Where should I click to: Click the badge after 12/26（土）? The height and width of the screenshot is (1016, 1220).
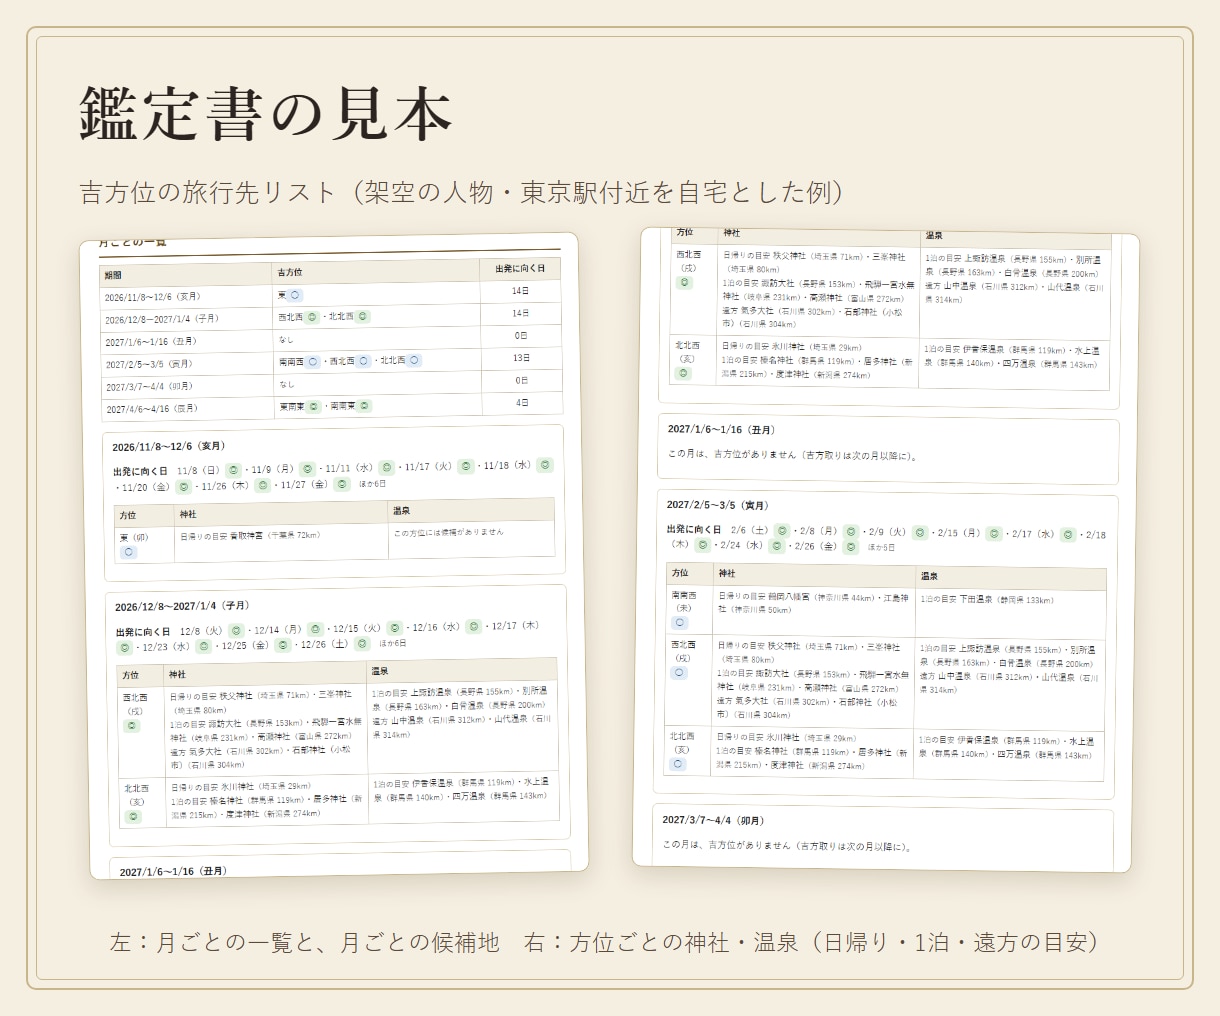point(363,644)
